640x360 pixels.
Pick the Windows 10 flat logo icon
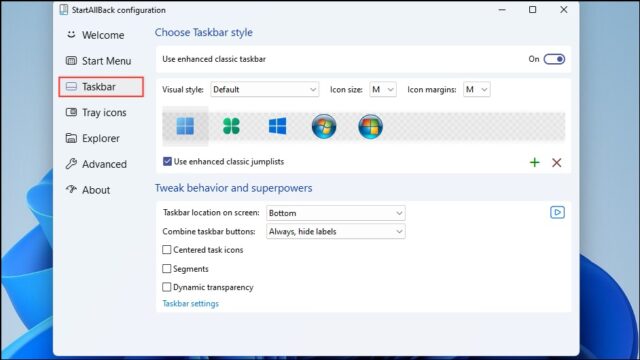(x=278, y=126)
